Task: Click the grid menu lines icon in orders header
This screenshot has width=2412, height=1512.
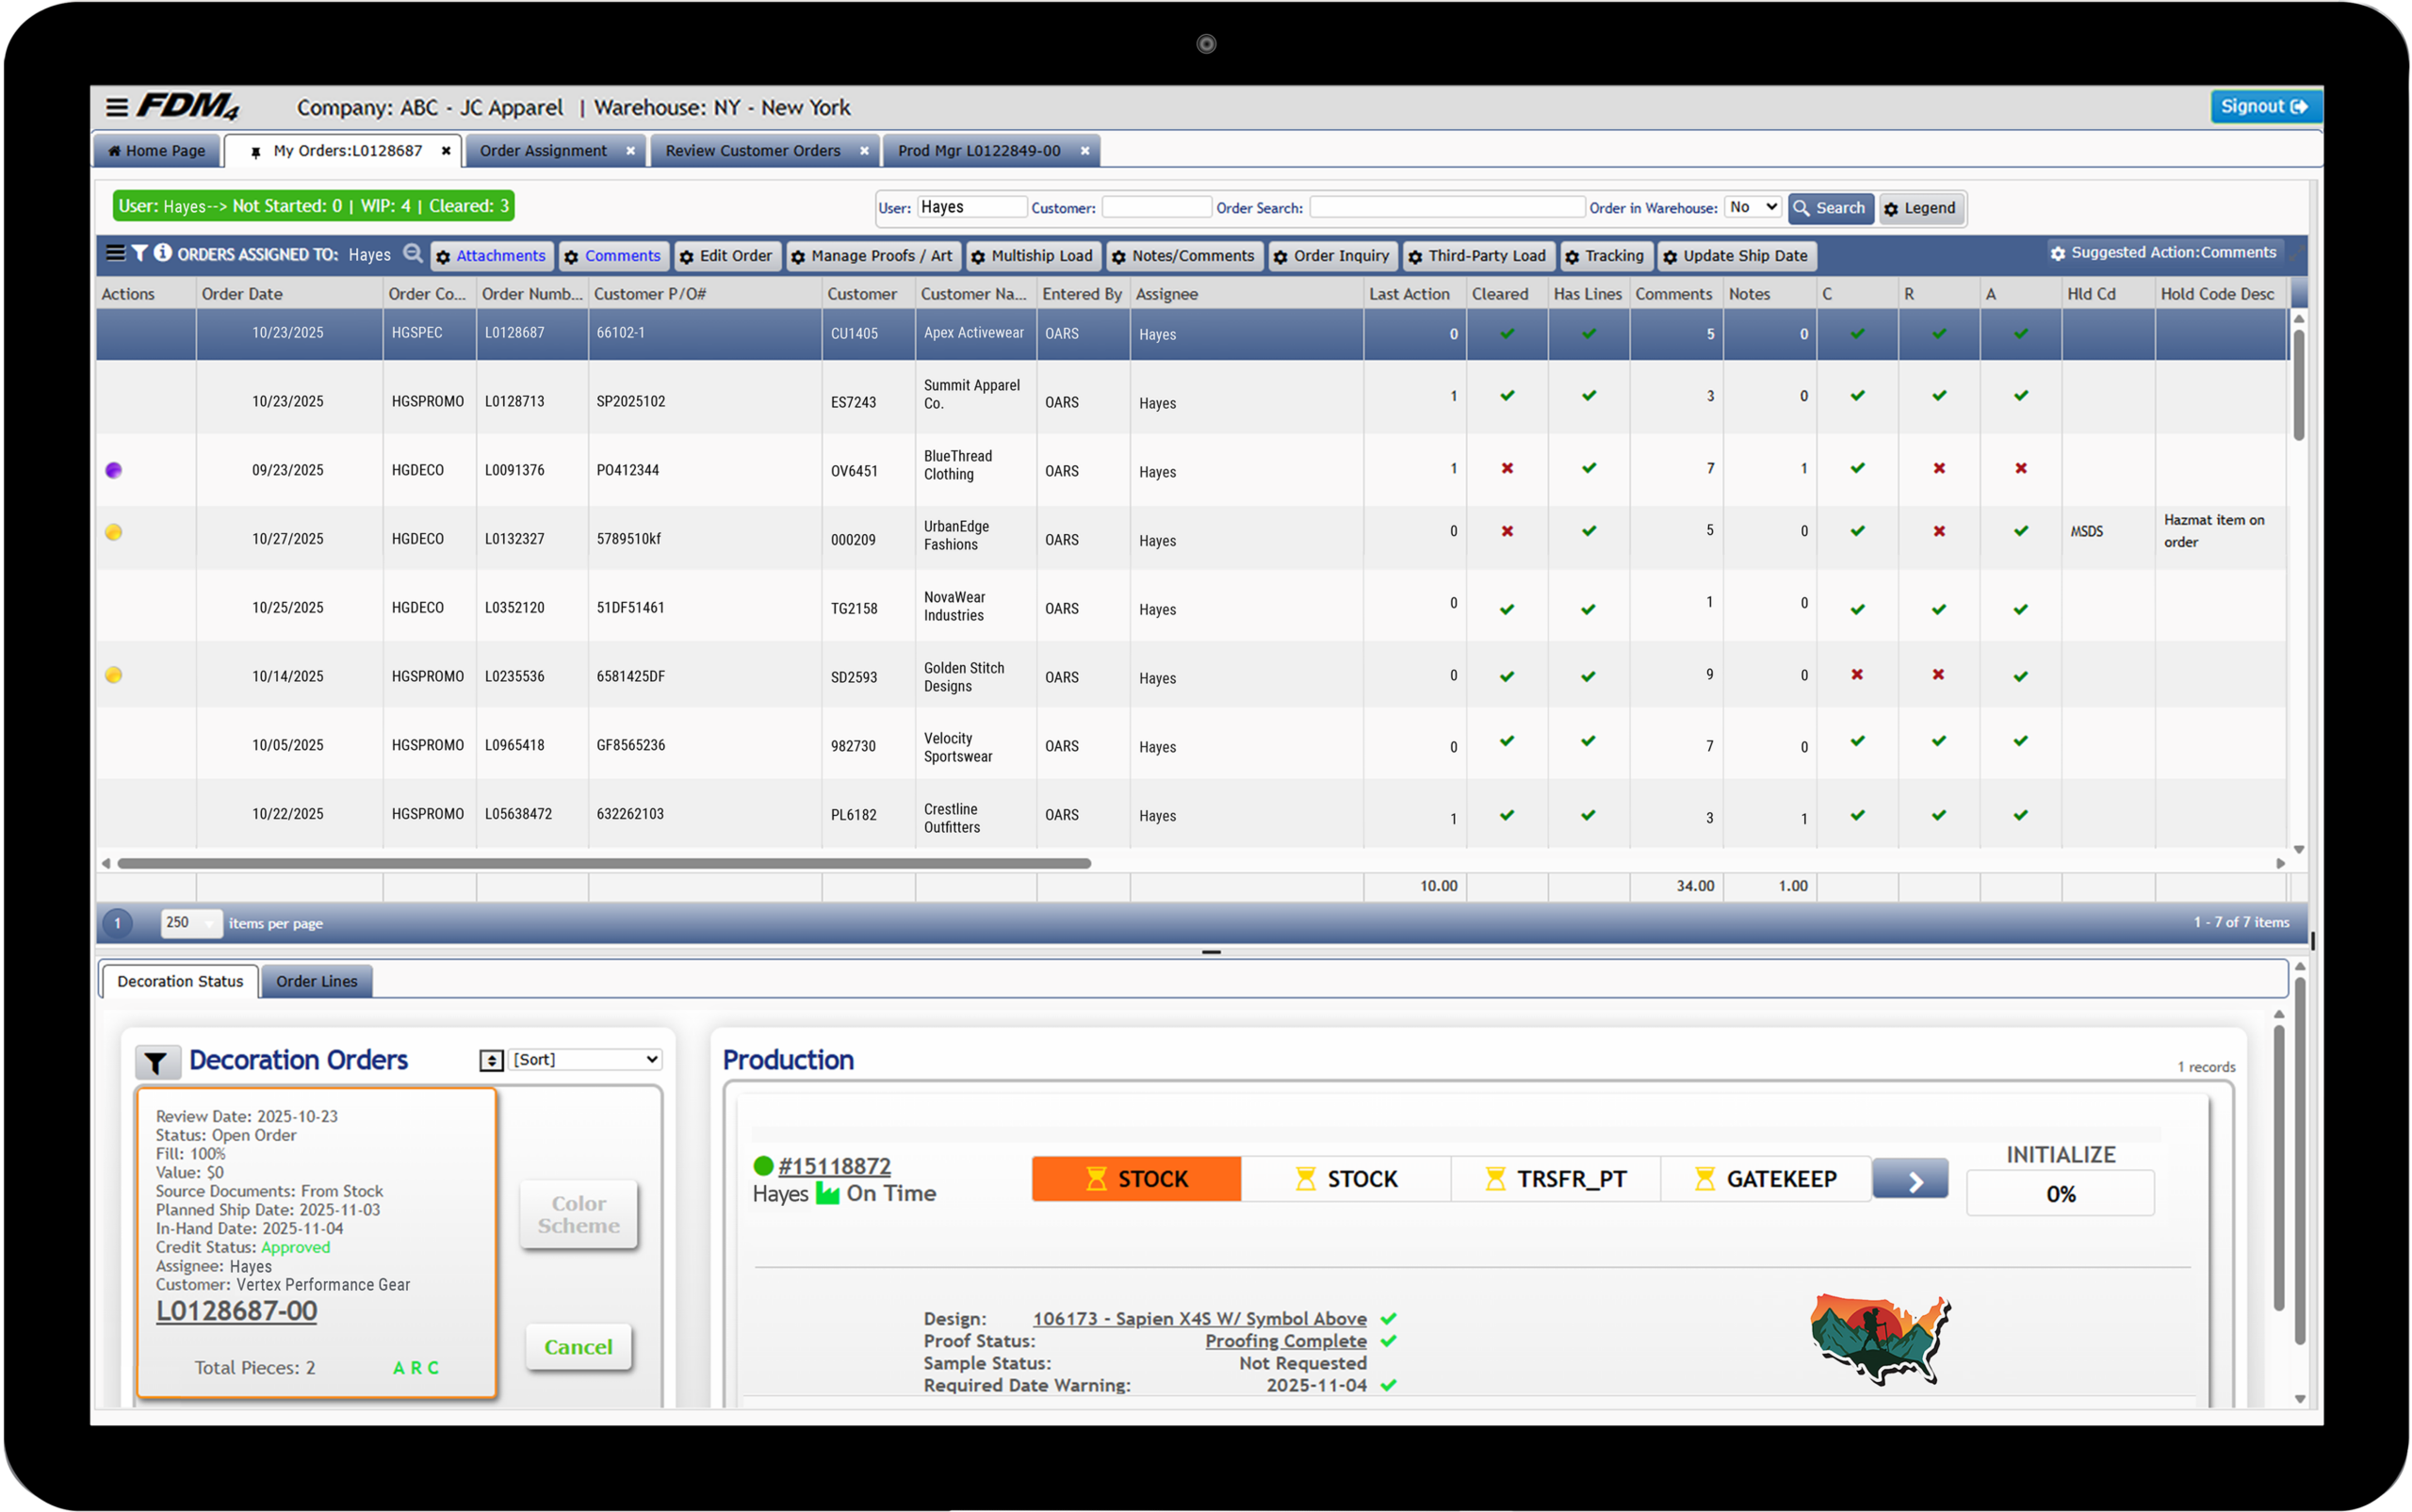Action: point(116,254)
